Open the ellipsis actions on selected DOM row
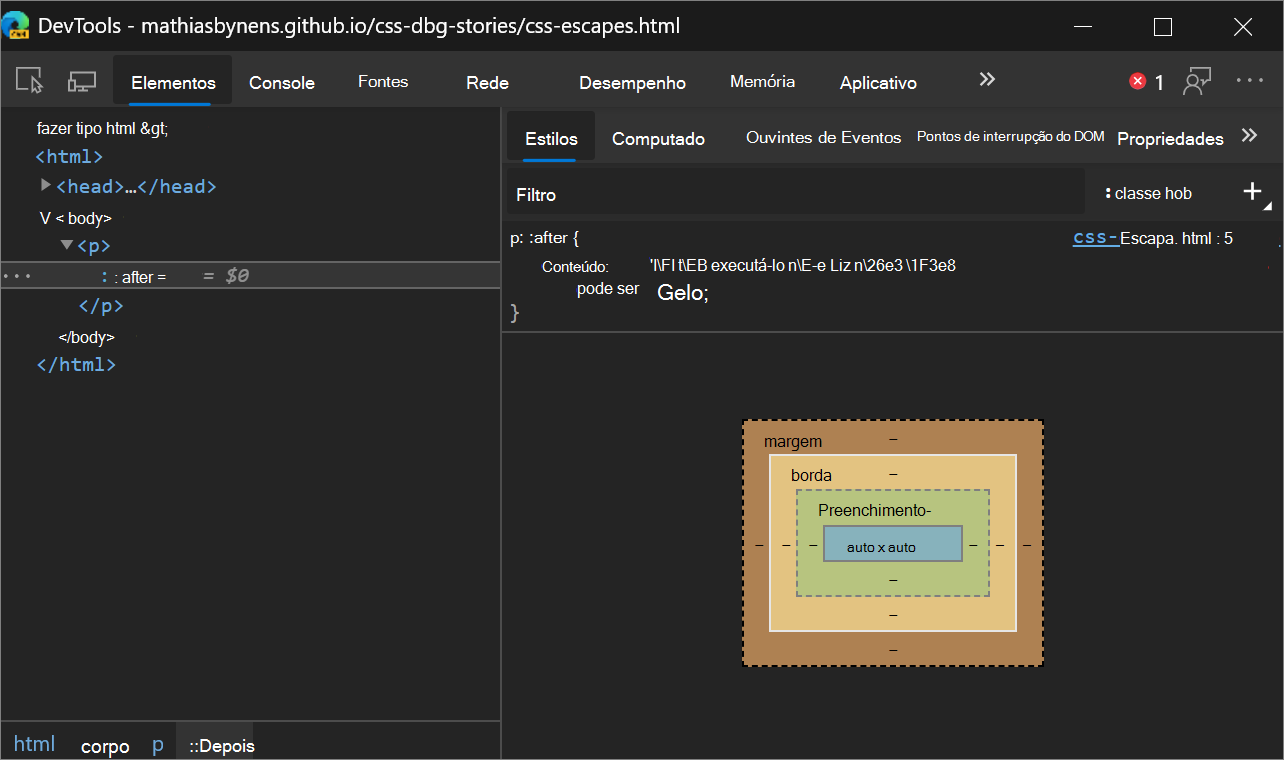 [16, 275]
